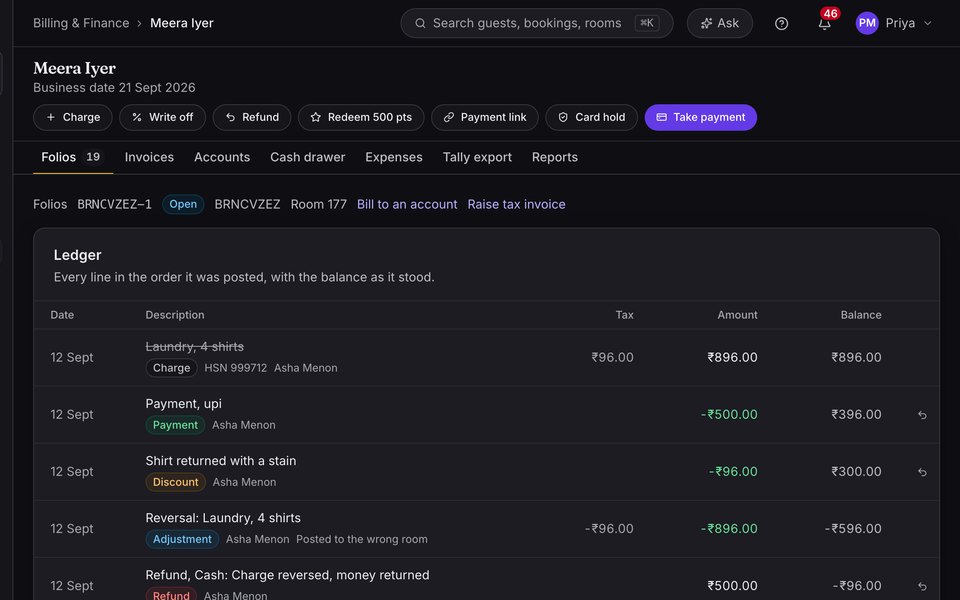
Task: Click the HSN 999712 code
Action: [x=236, y=368]
